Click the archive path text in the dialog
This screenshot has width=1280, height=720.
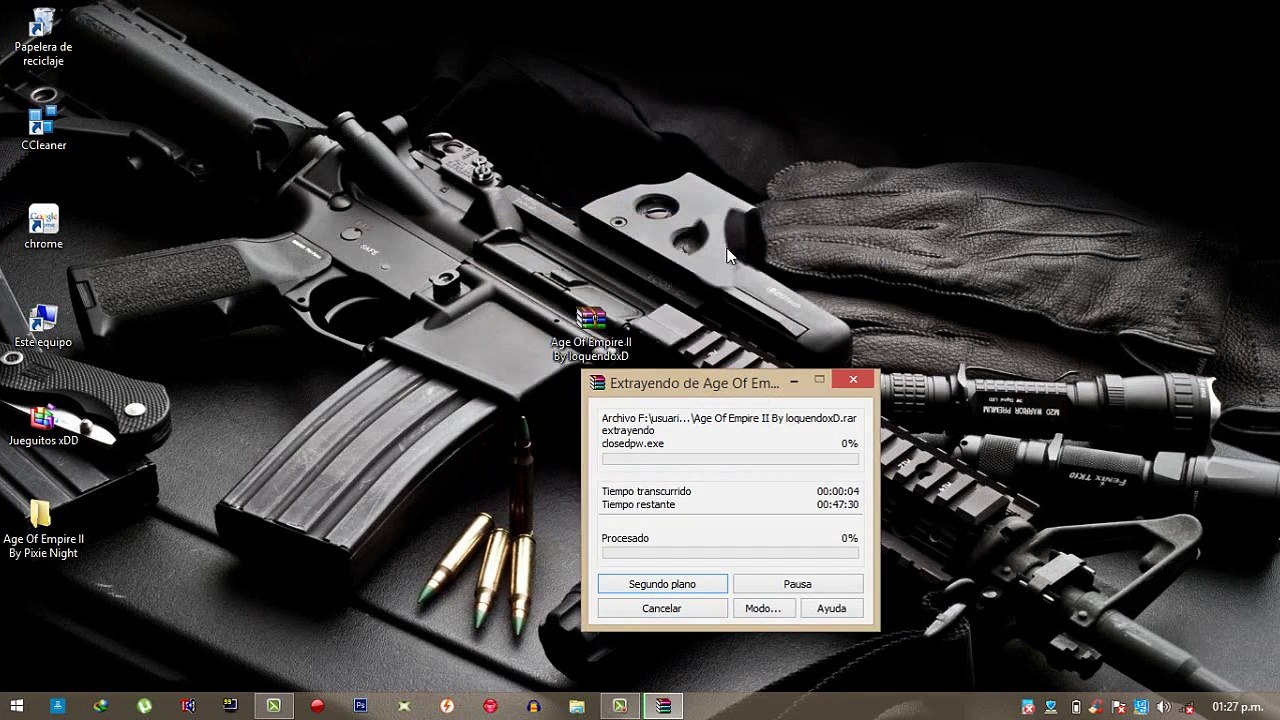729,418
